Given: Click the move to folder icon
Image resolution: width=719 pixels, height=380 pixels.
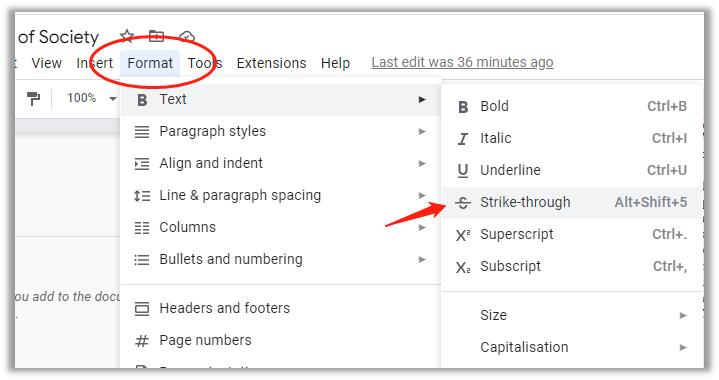Looking at the screenshot, I should tap(156, 36).
